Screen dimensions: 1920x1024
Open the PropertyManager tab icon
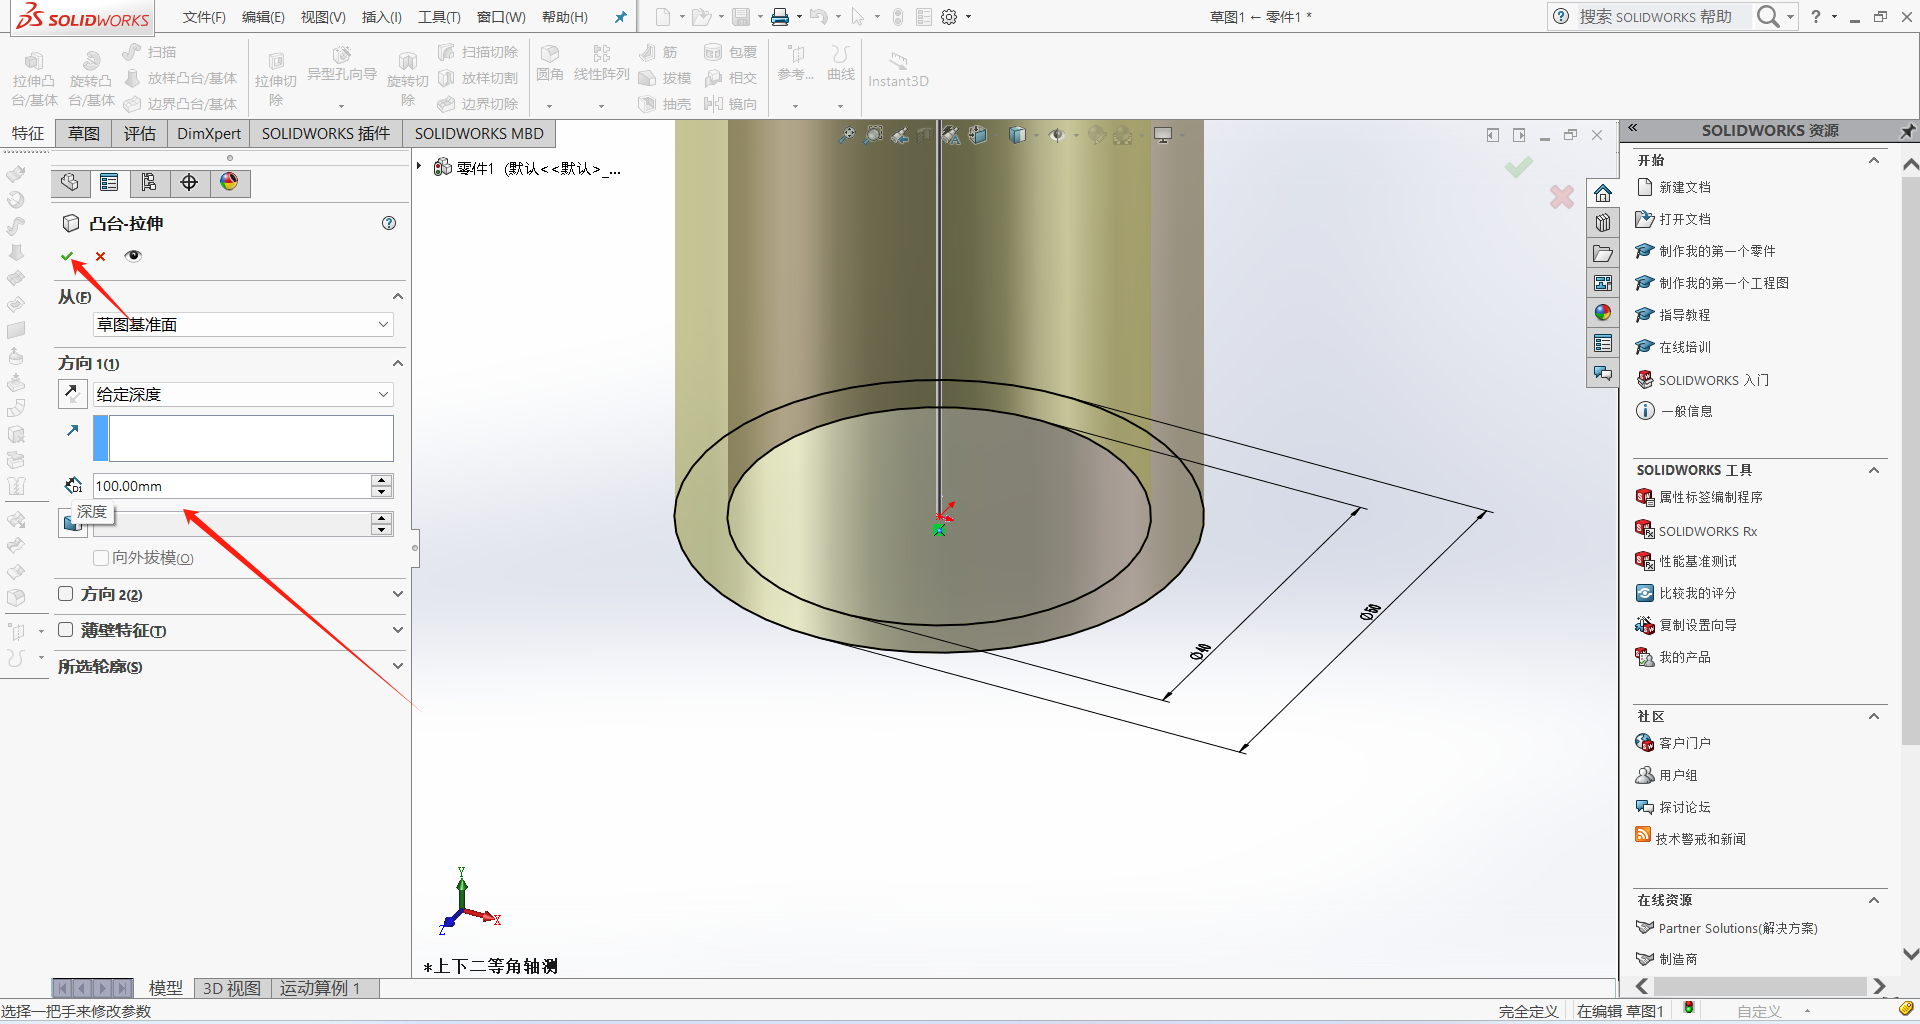coord(109,182)
